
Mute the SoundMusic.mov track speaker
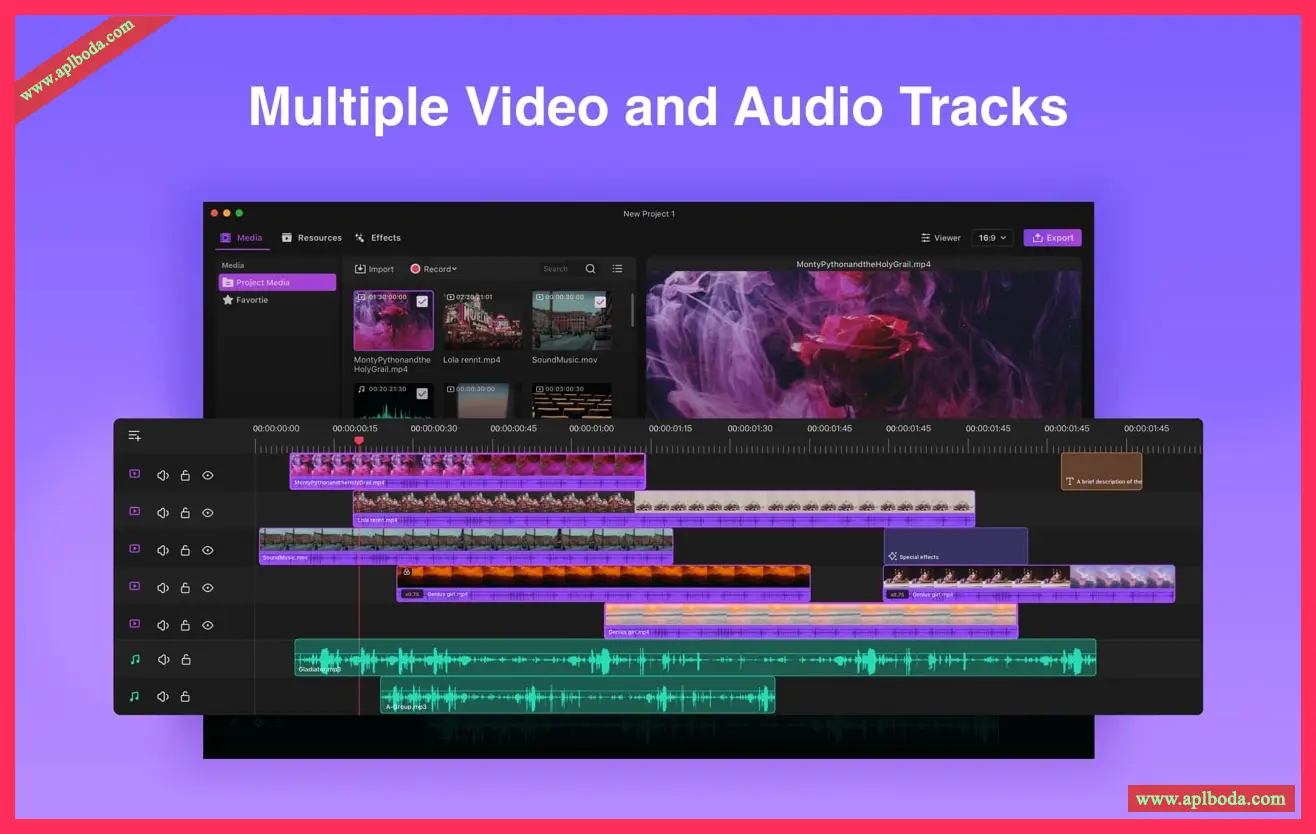163,550
